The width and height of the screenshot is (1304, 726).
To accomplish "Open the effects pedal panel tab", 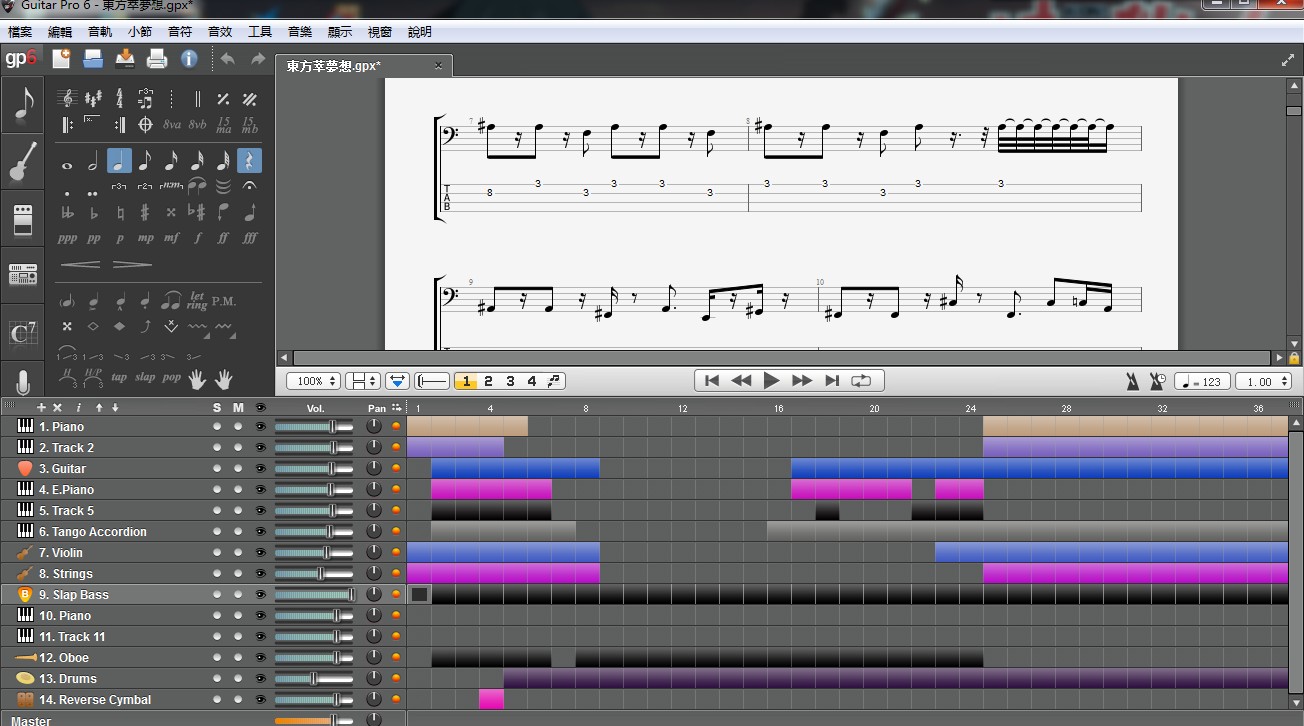I will 23,219.
